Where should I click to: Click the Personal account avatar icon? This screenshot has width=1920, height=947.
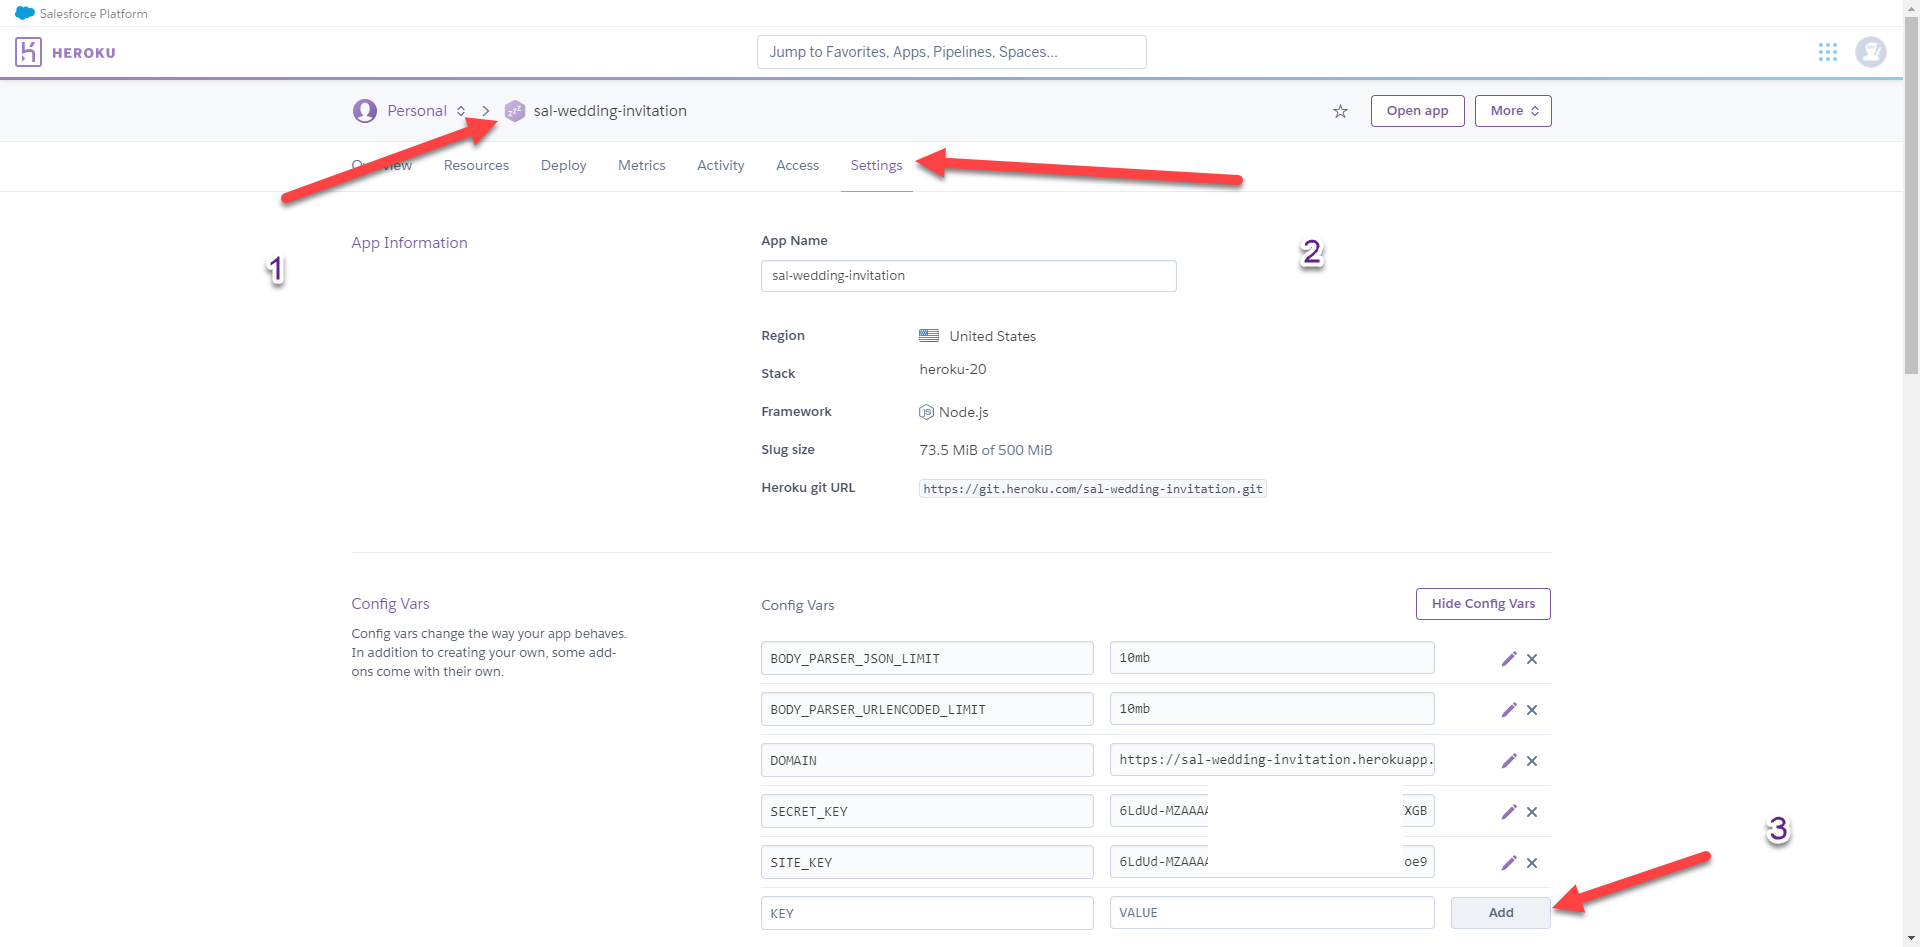pos(365,111)
